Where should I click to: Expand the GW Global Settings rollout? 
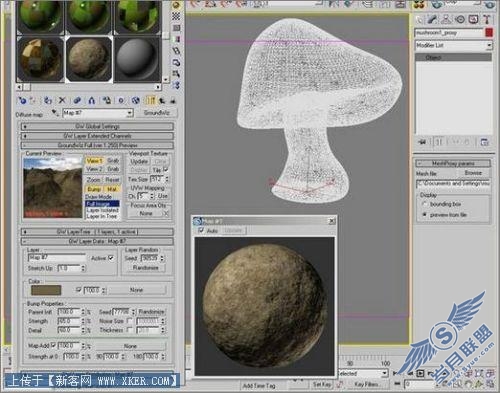coord(97,127)
